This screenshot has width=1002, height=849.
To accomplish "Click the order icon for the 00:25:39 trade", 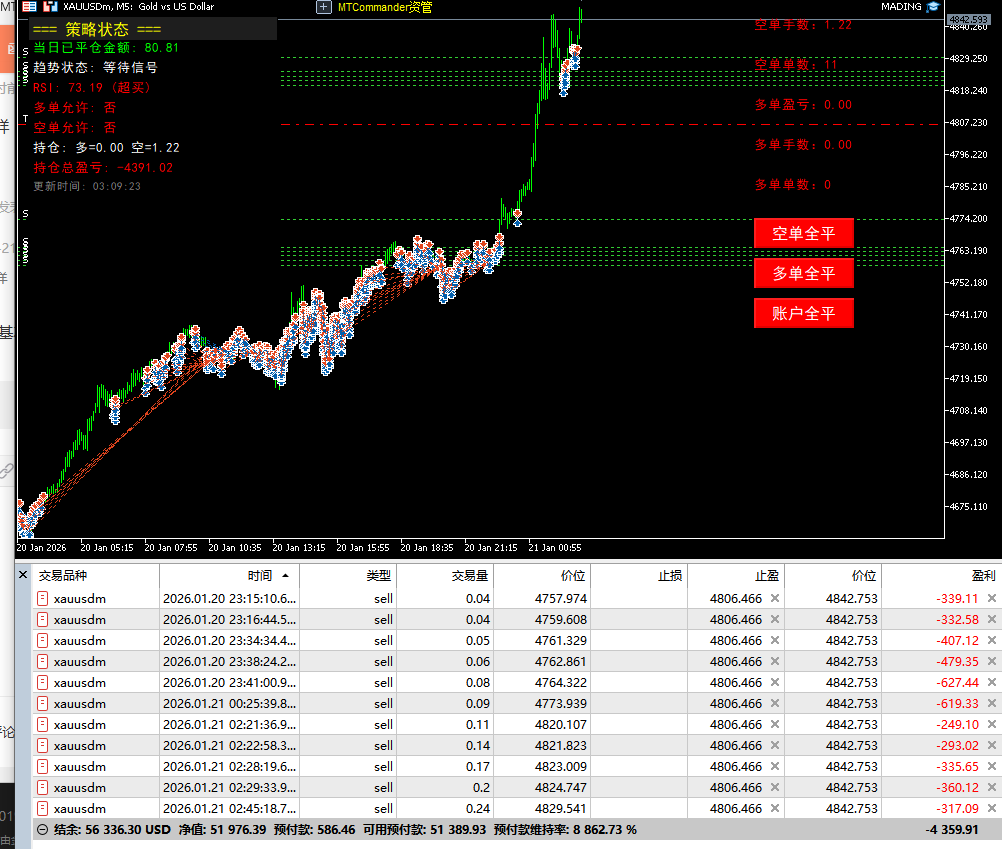I will (x=42, y=703).
